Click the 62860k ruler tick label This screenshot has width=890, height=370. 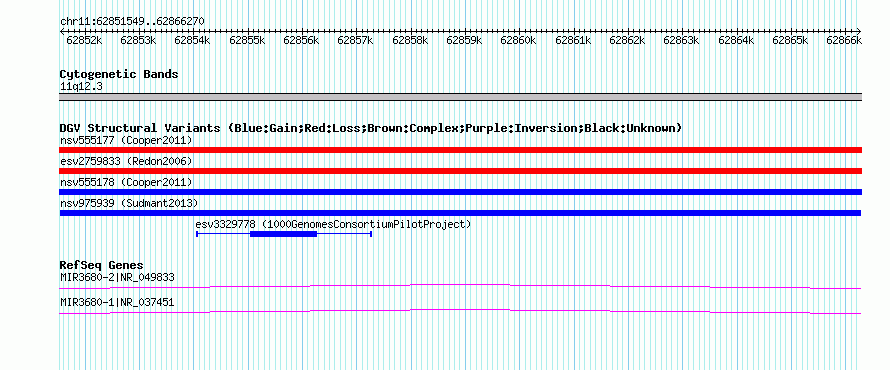click(x=518, y=40)
